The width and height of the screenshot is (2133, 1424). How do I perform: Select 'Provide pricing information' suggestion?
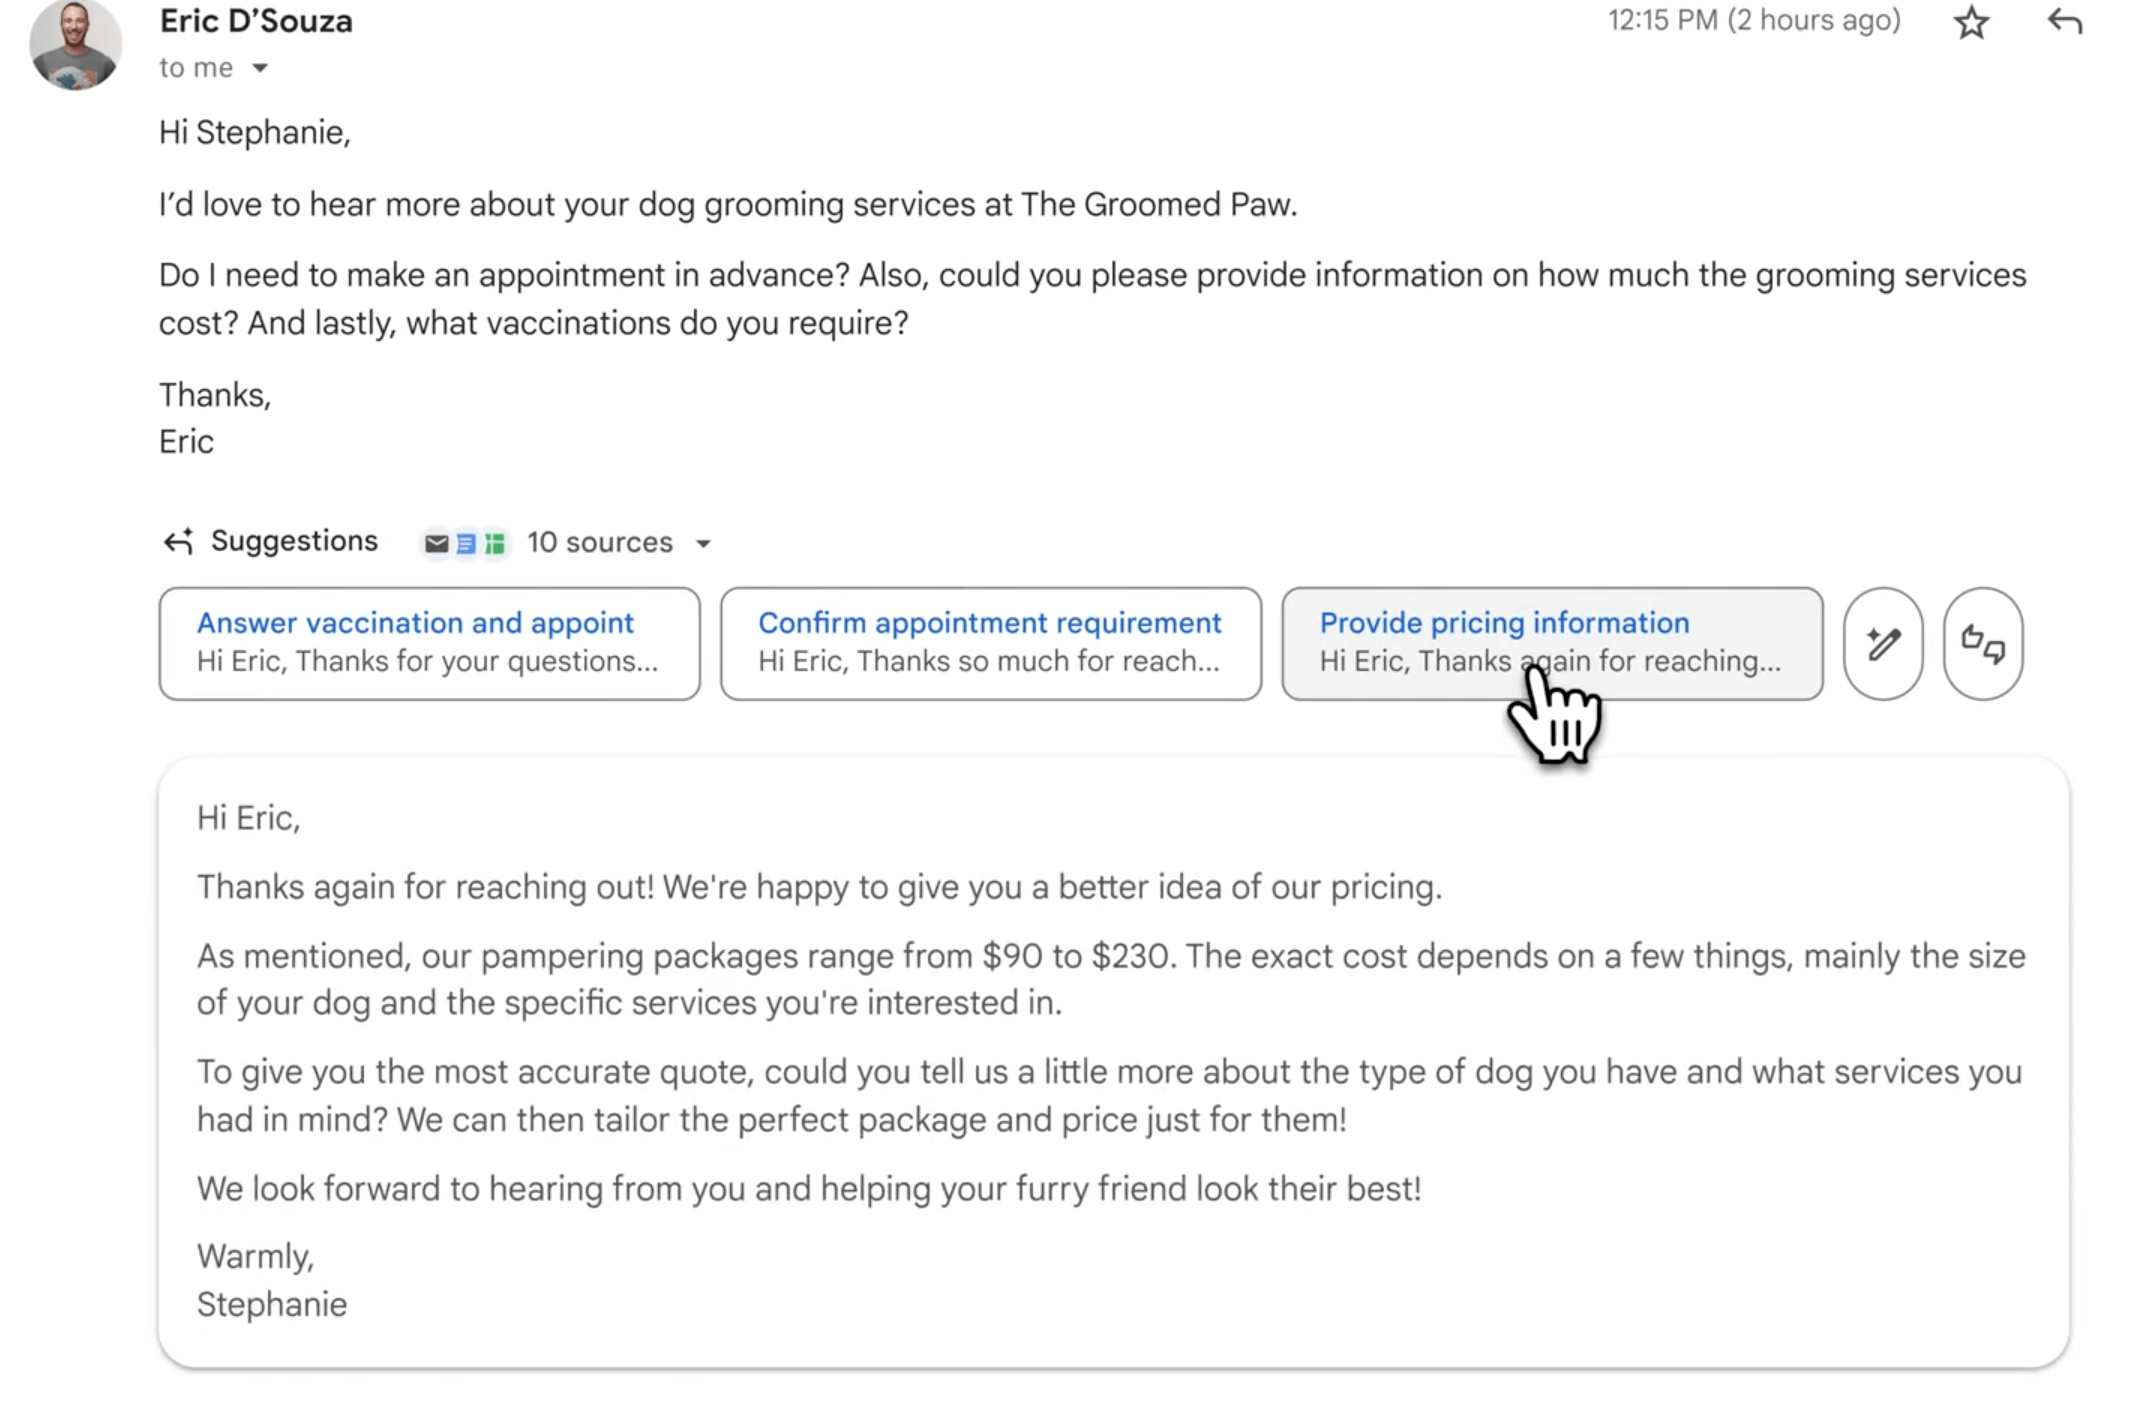[x=1552, y=643]
